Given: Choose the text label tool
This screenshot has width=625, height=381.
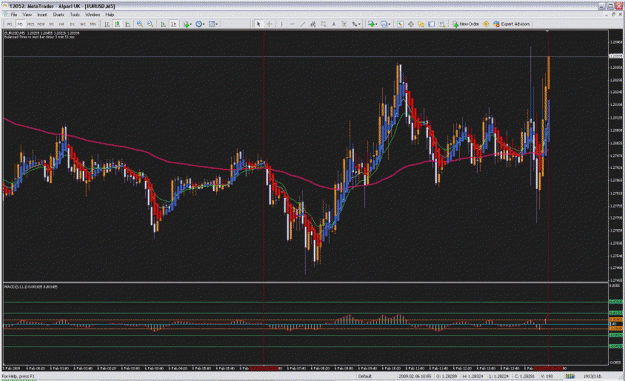Looking at the screenshot, I should click(x=344, y=24).
